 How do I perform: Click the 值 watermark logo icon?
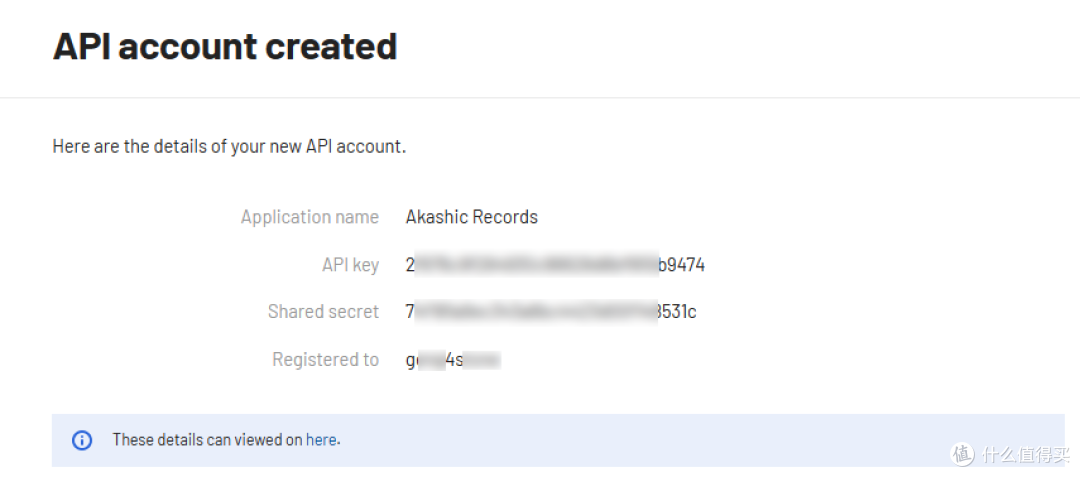(962, 454)
